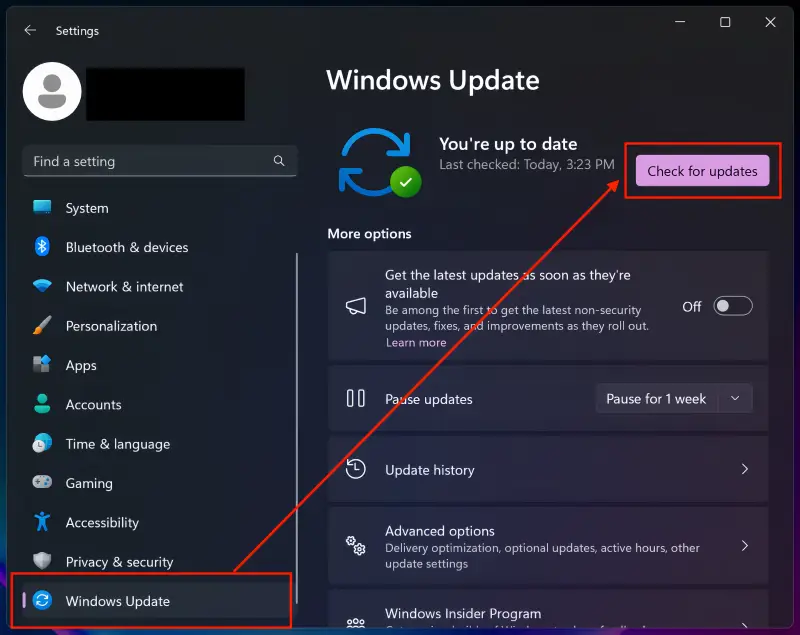Open Bluetooth & devices category

[159, 247]
